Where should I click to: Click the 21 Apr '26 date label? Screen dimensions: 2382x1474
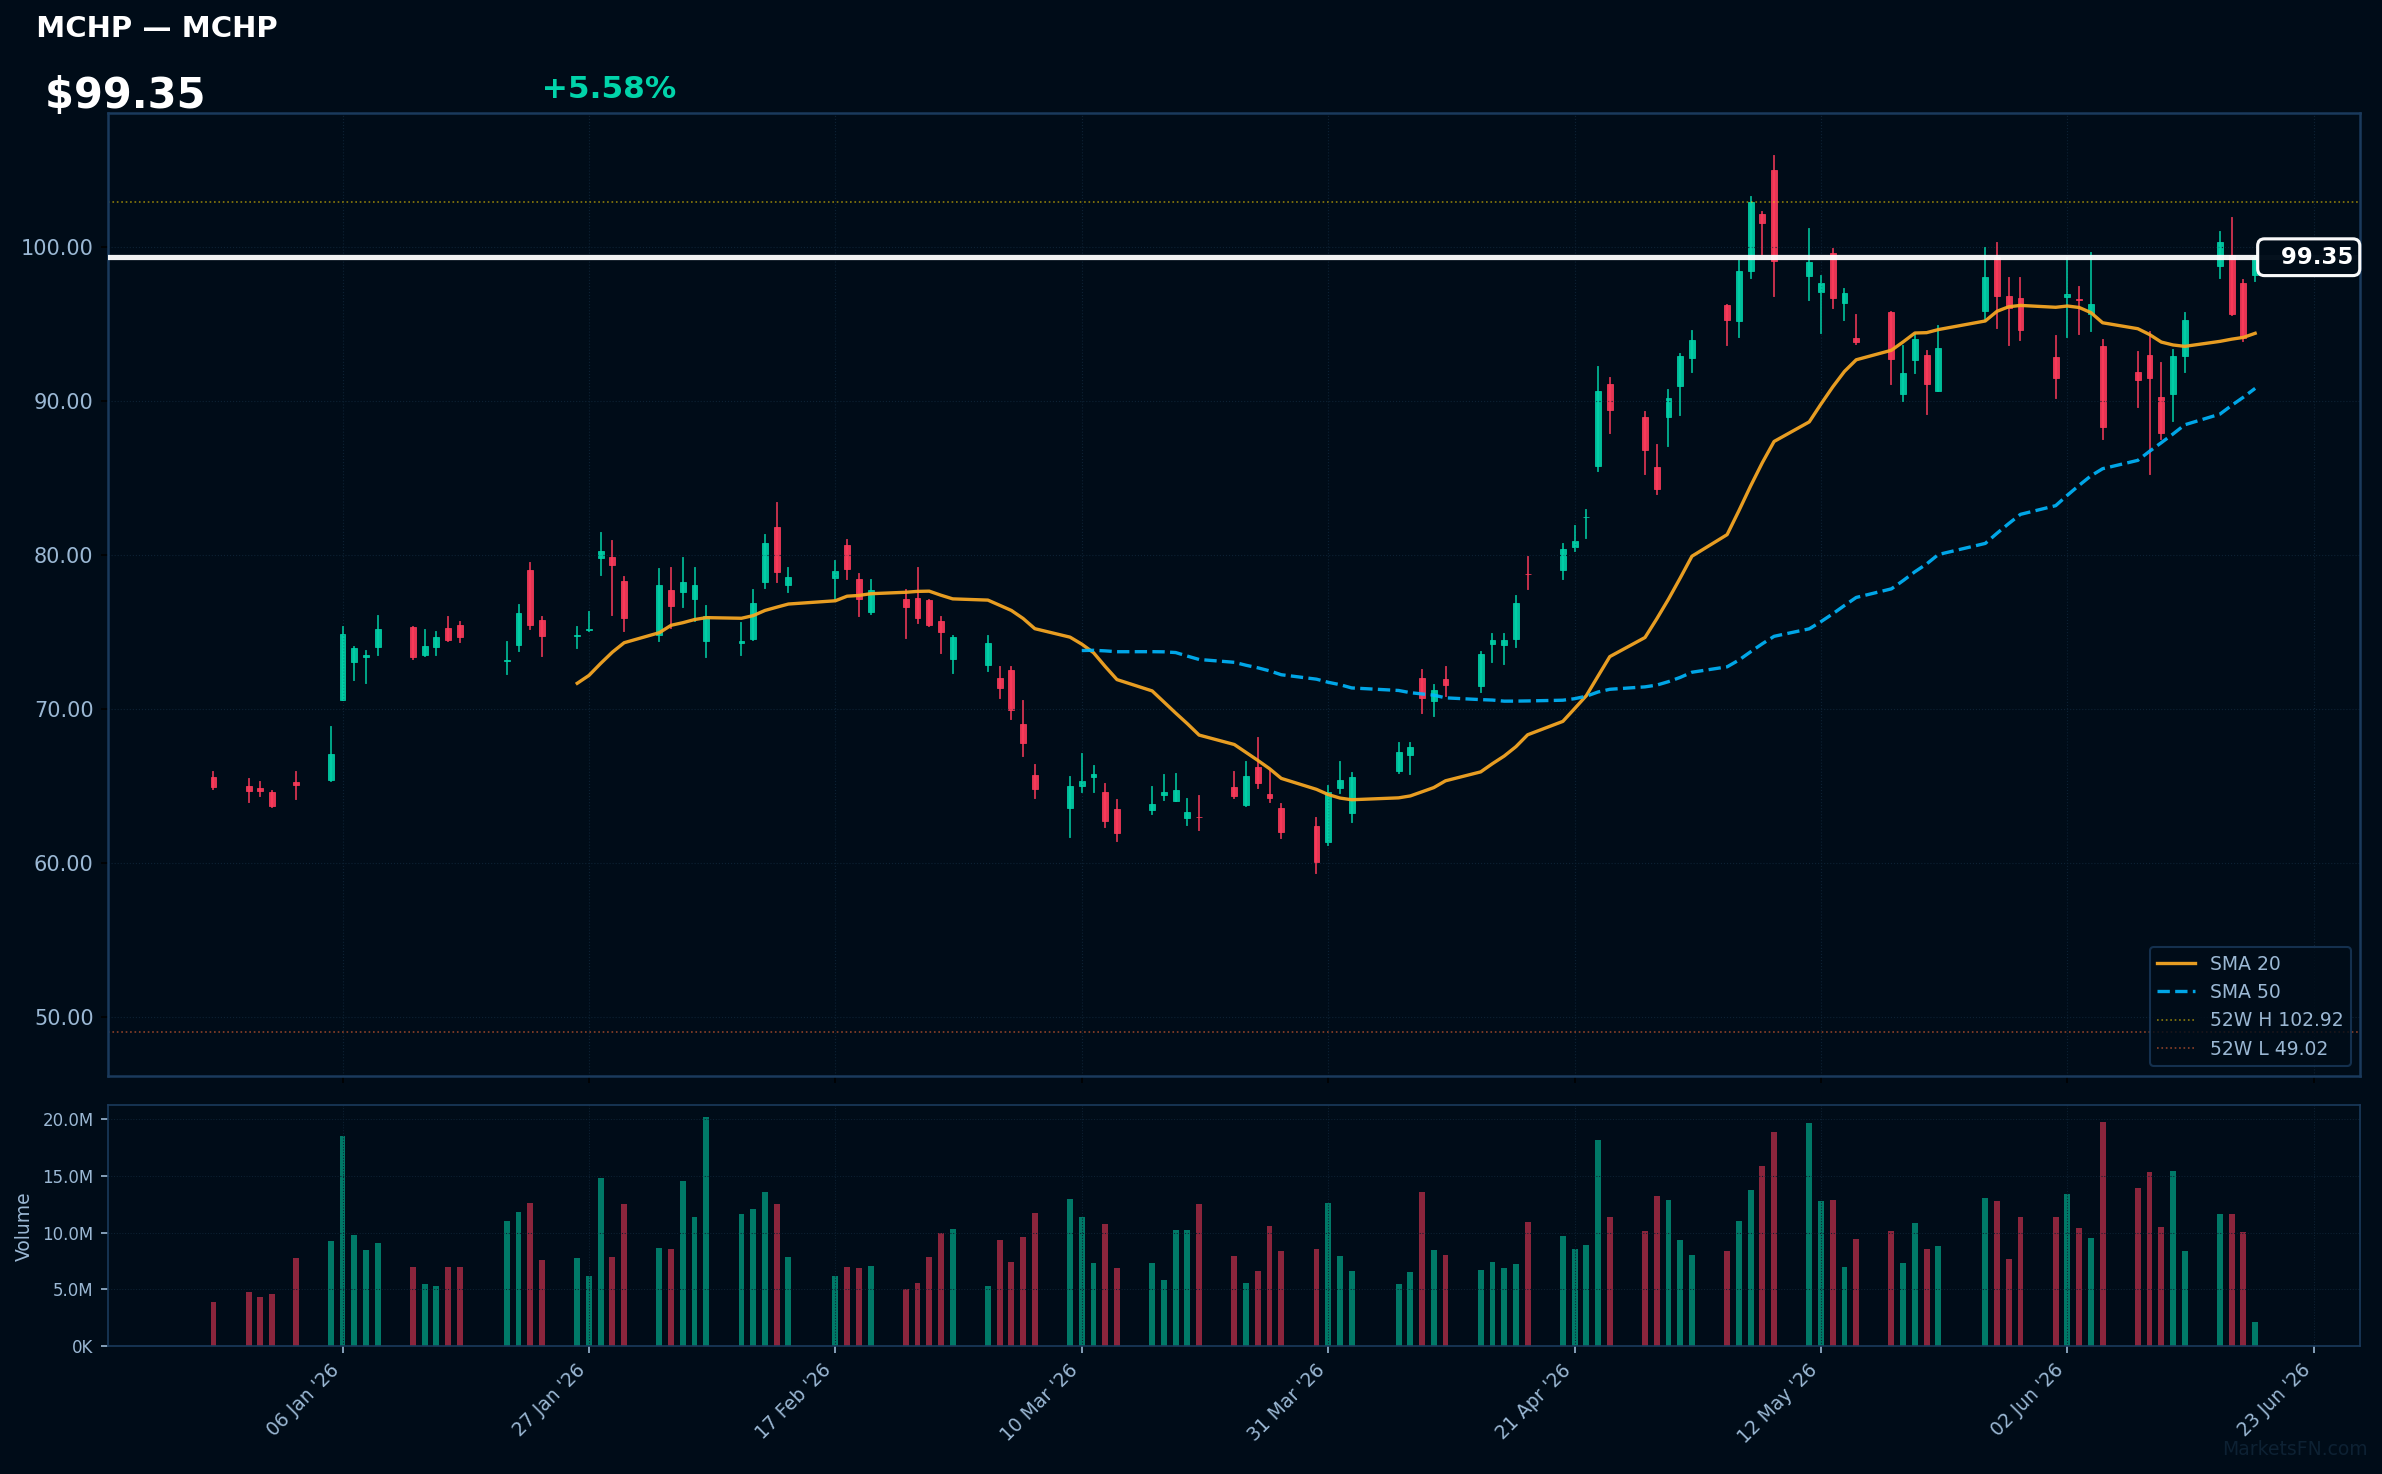1532,1401
